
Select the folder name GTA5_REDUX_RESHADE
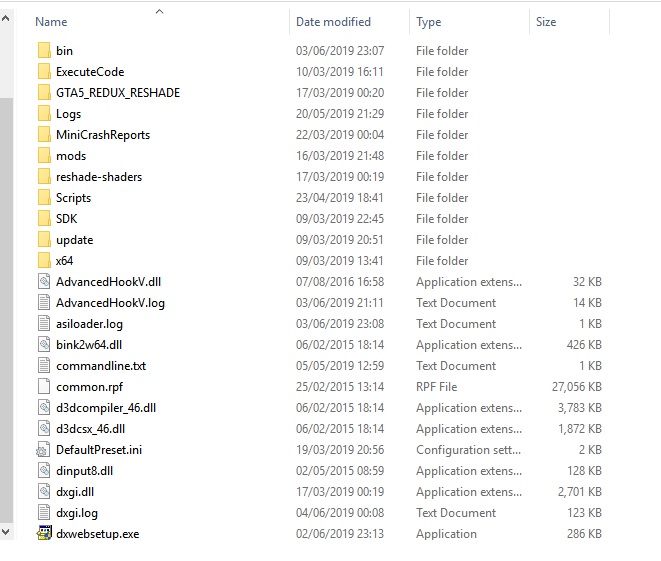point(118,93)
